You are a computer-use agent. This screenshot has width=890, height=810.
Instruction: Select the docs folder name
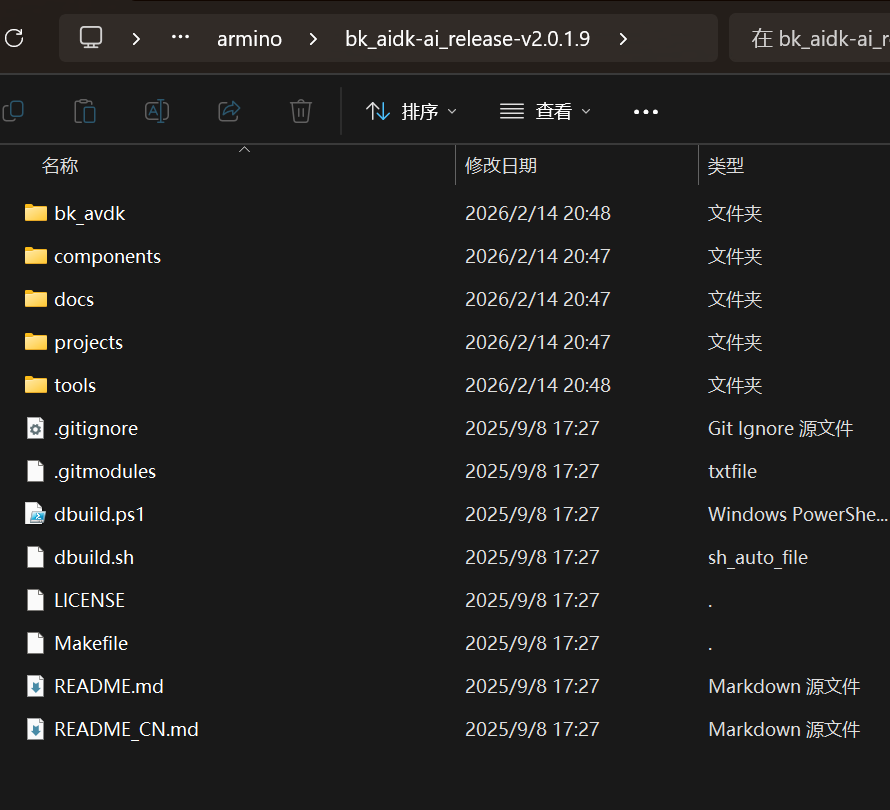coord(74,299)
